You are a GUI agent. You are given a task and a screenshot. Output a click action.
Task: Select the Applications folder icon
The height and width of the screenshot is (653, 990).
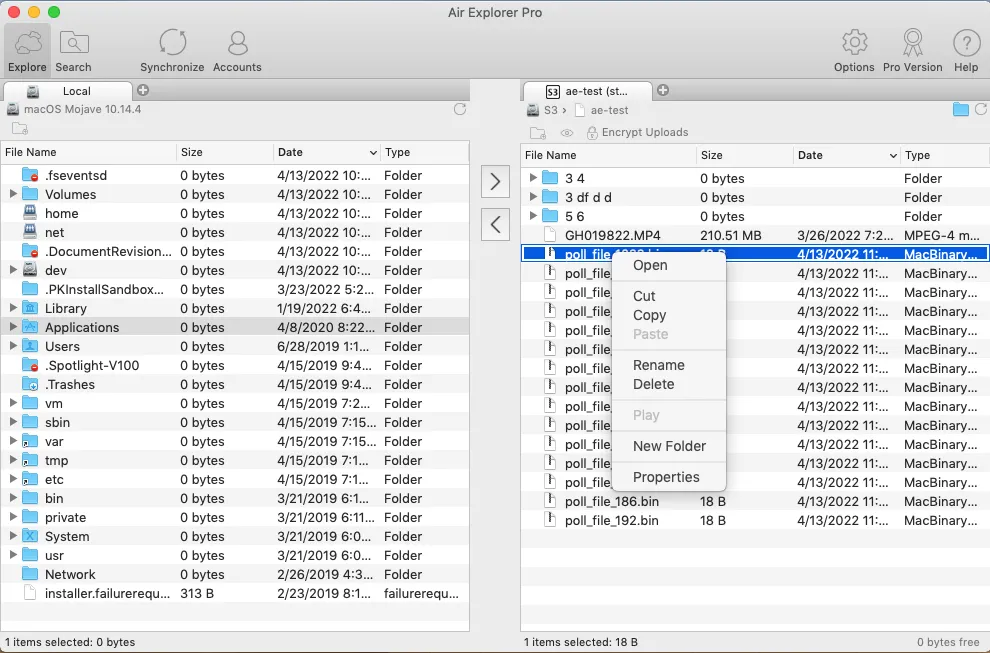coord(30,327)
